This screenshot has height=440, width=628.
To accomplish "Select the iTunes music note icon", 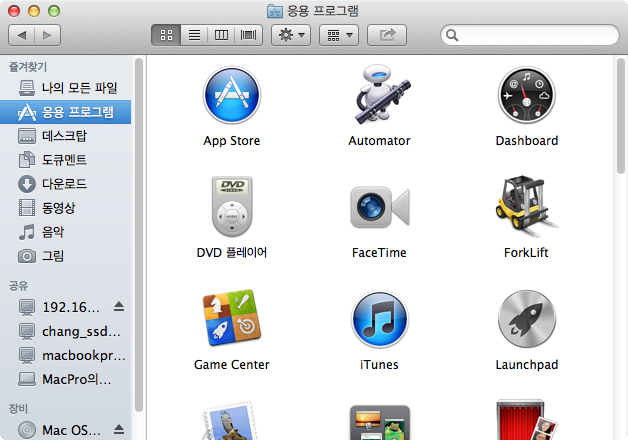I will point(379,319).
